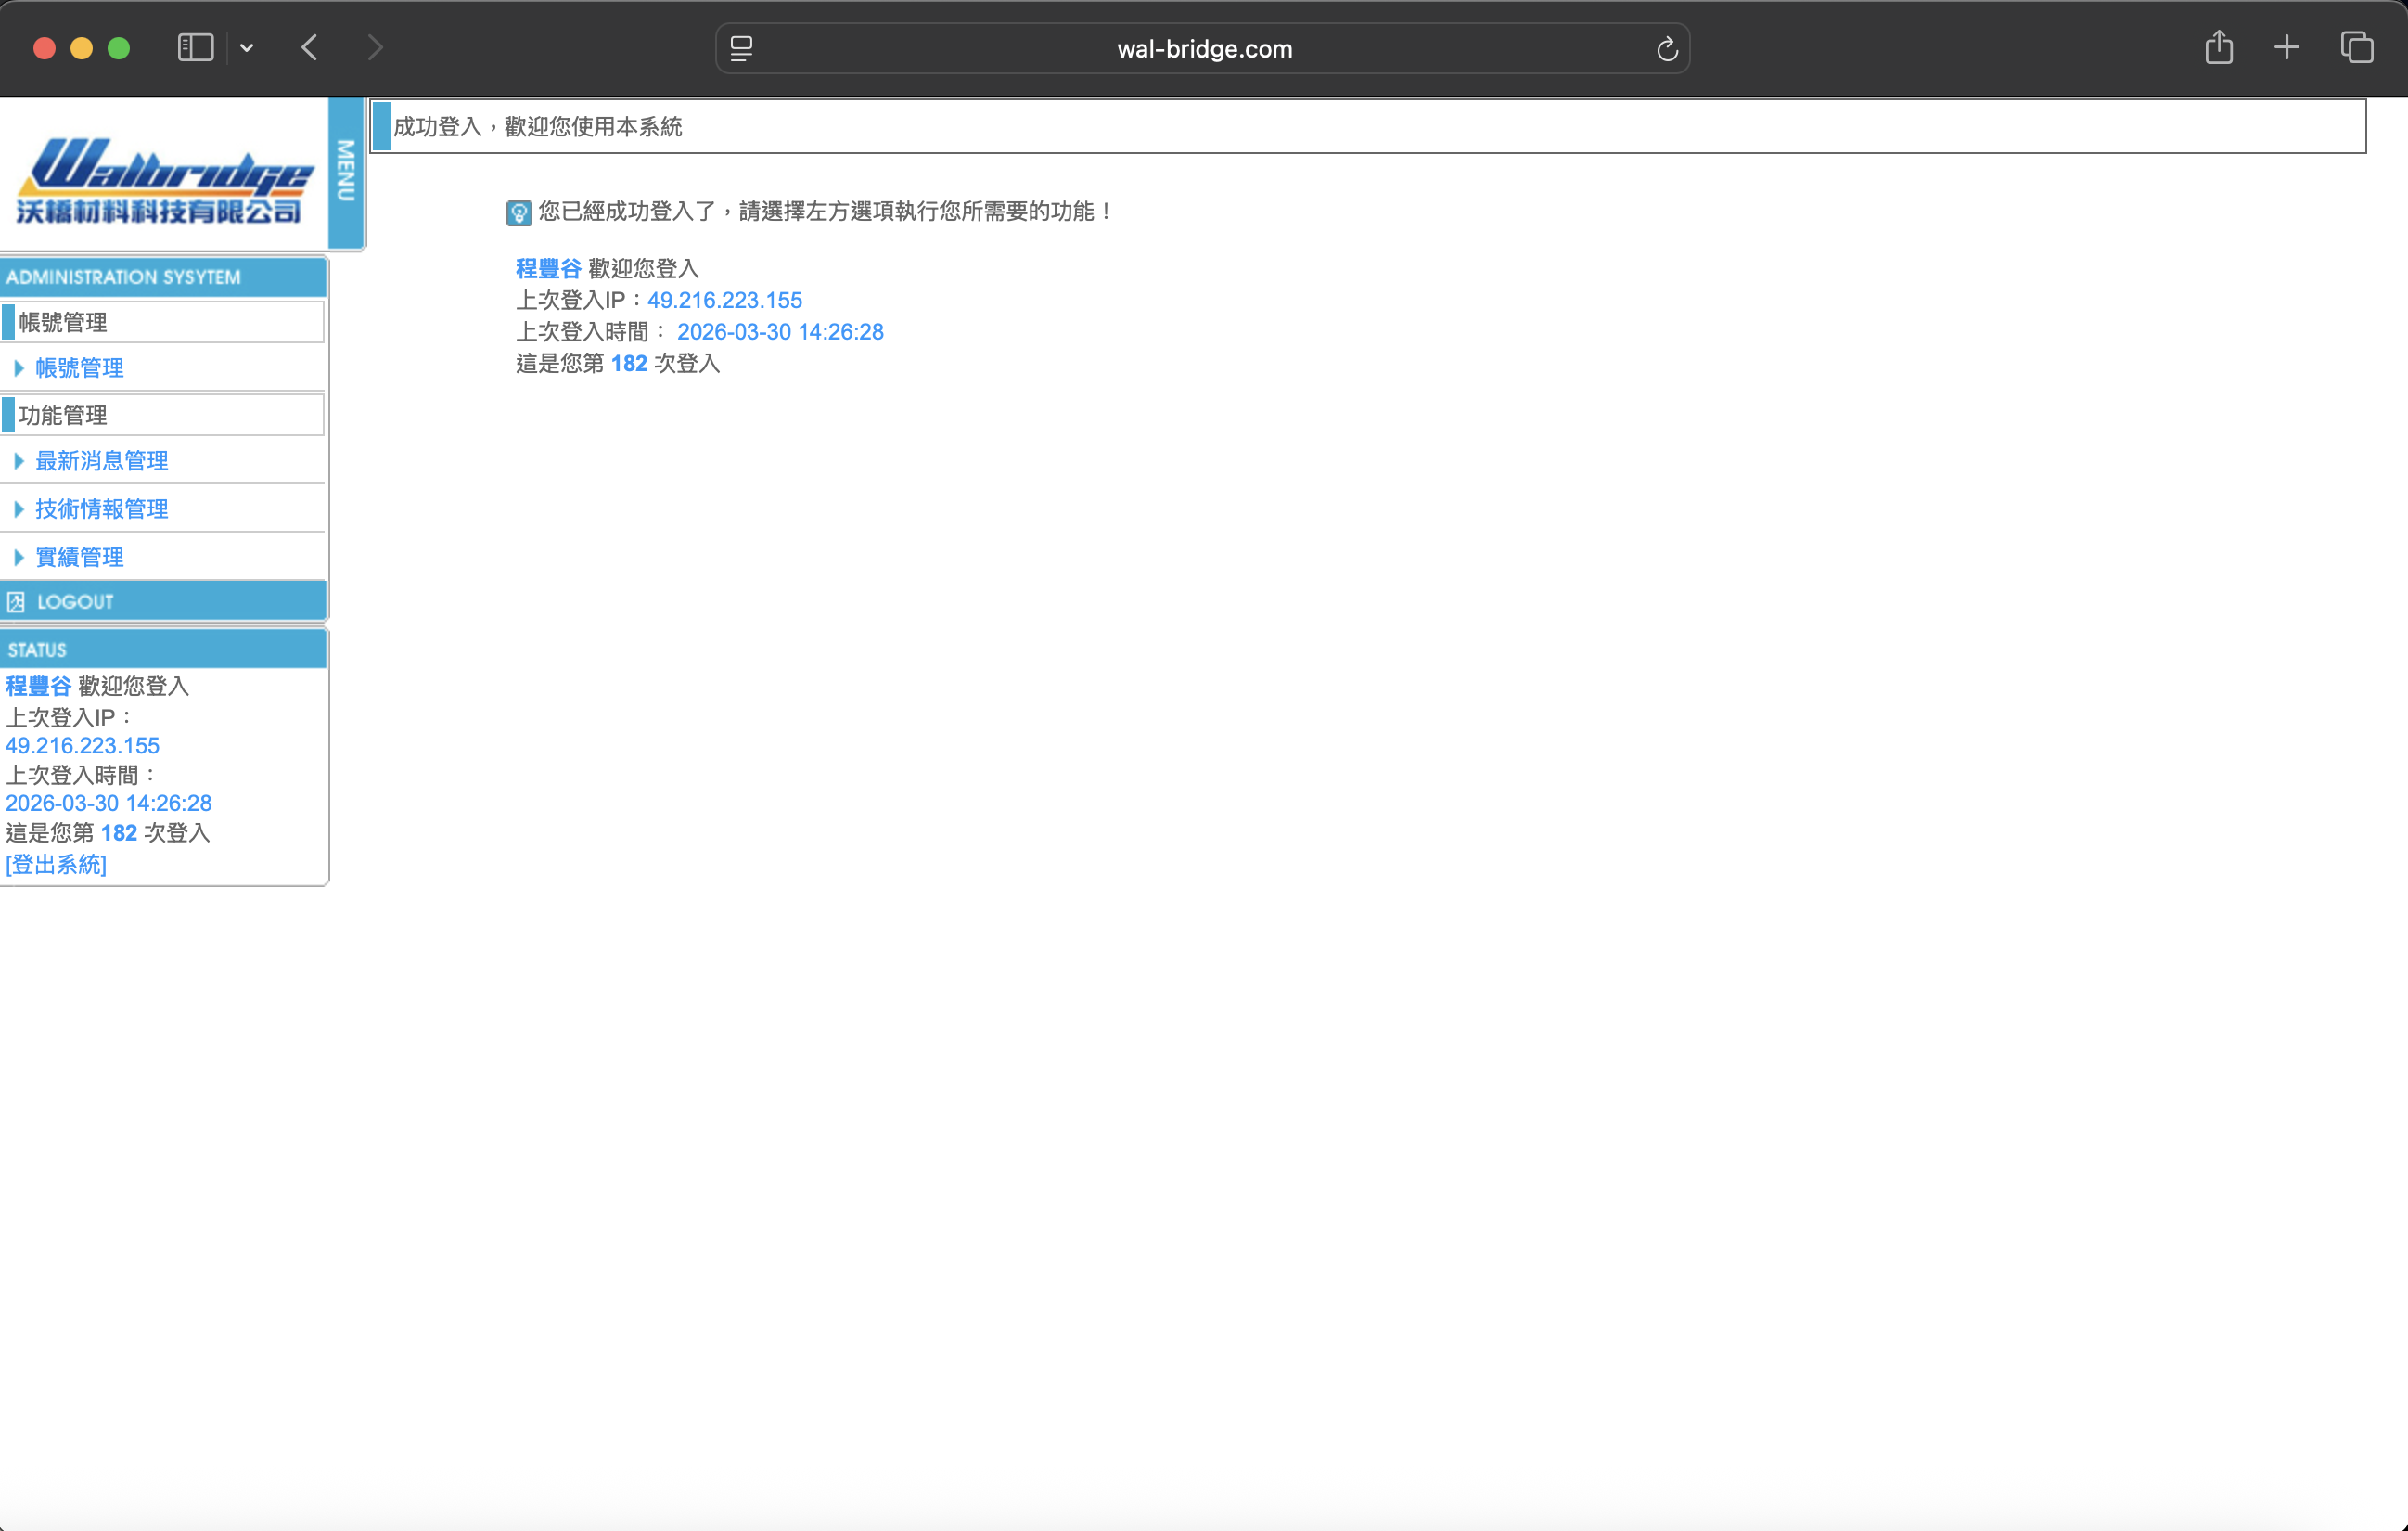The height and width of the screenshot is (1531, 2408).
Task: Click the 182 count in the STATUS panel
Action: point(119,833)
